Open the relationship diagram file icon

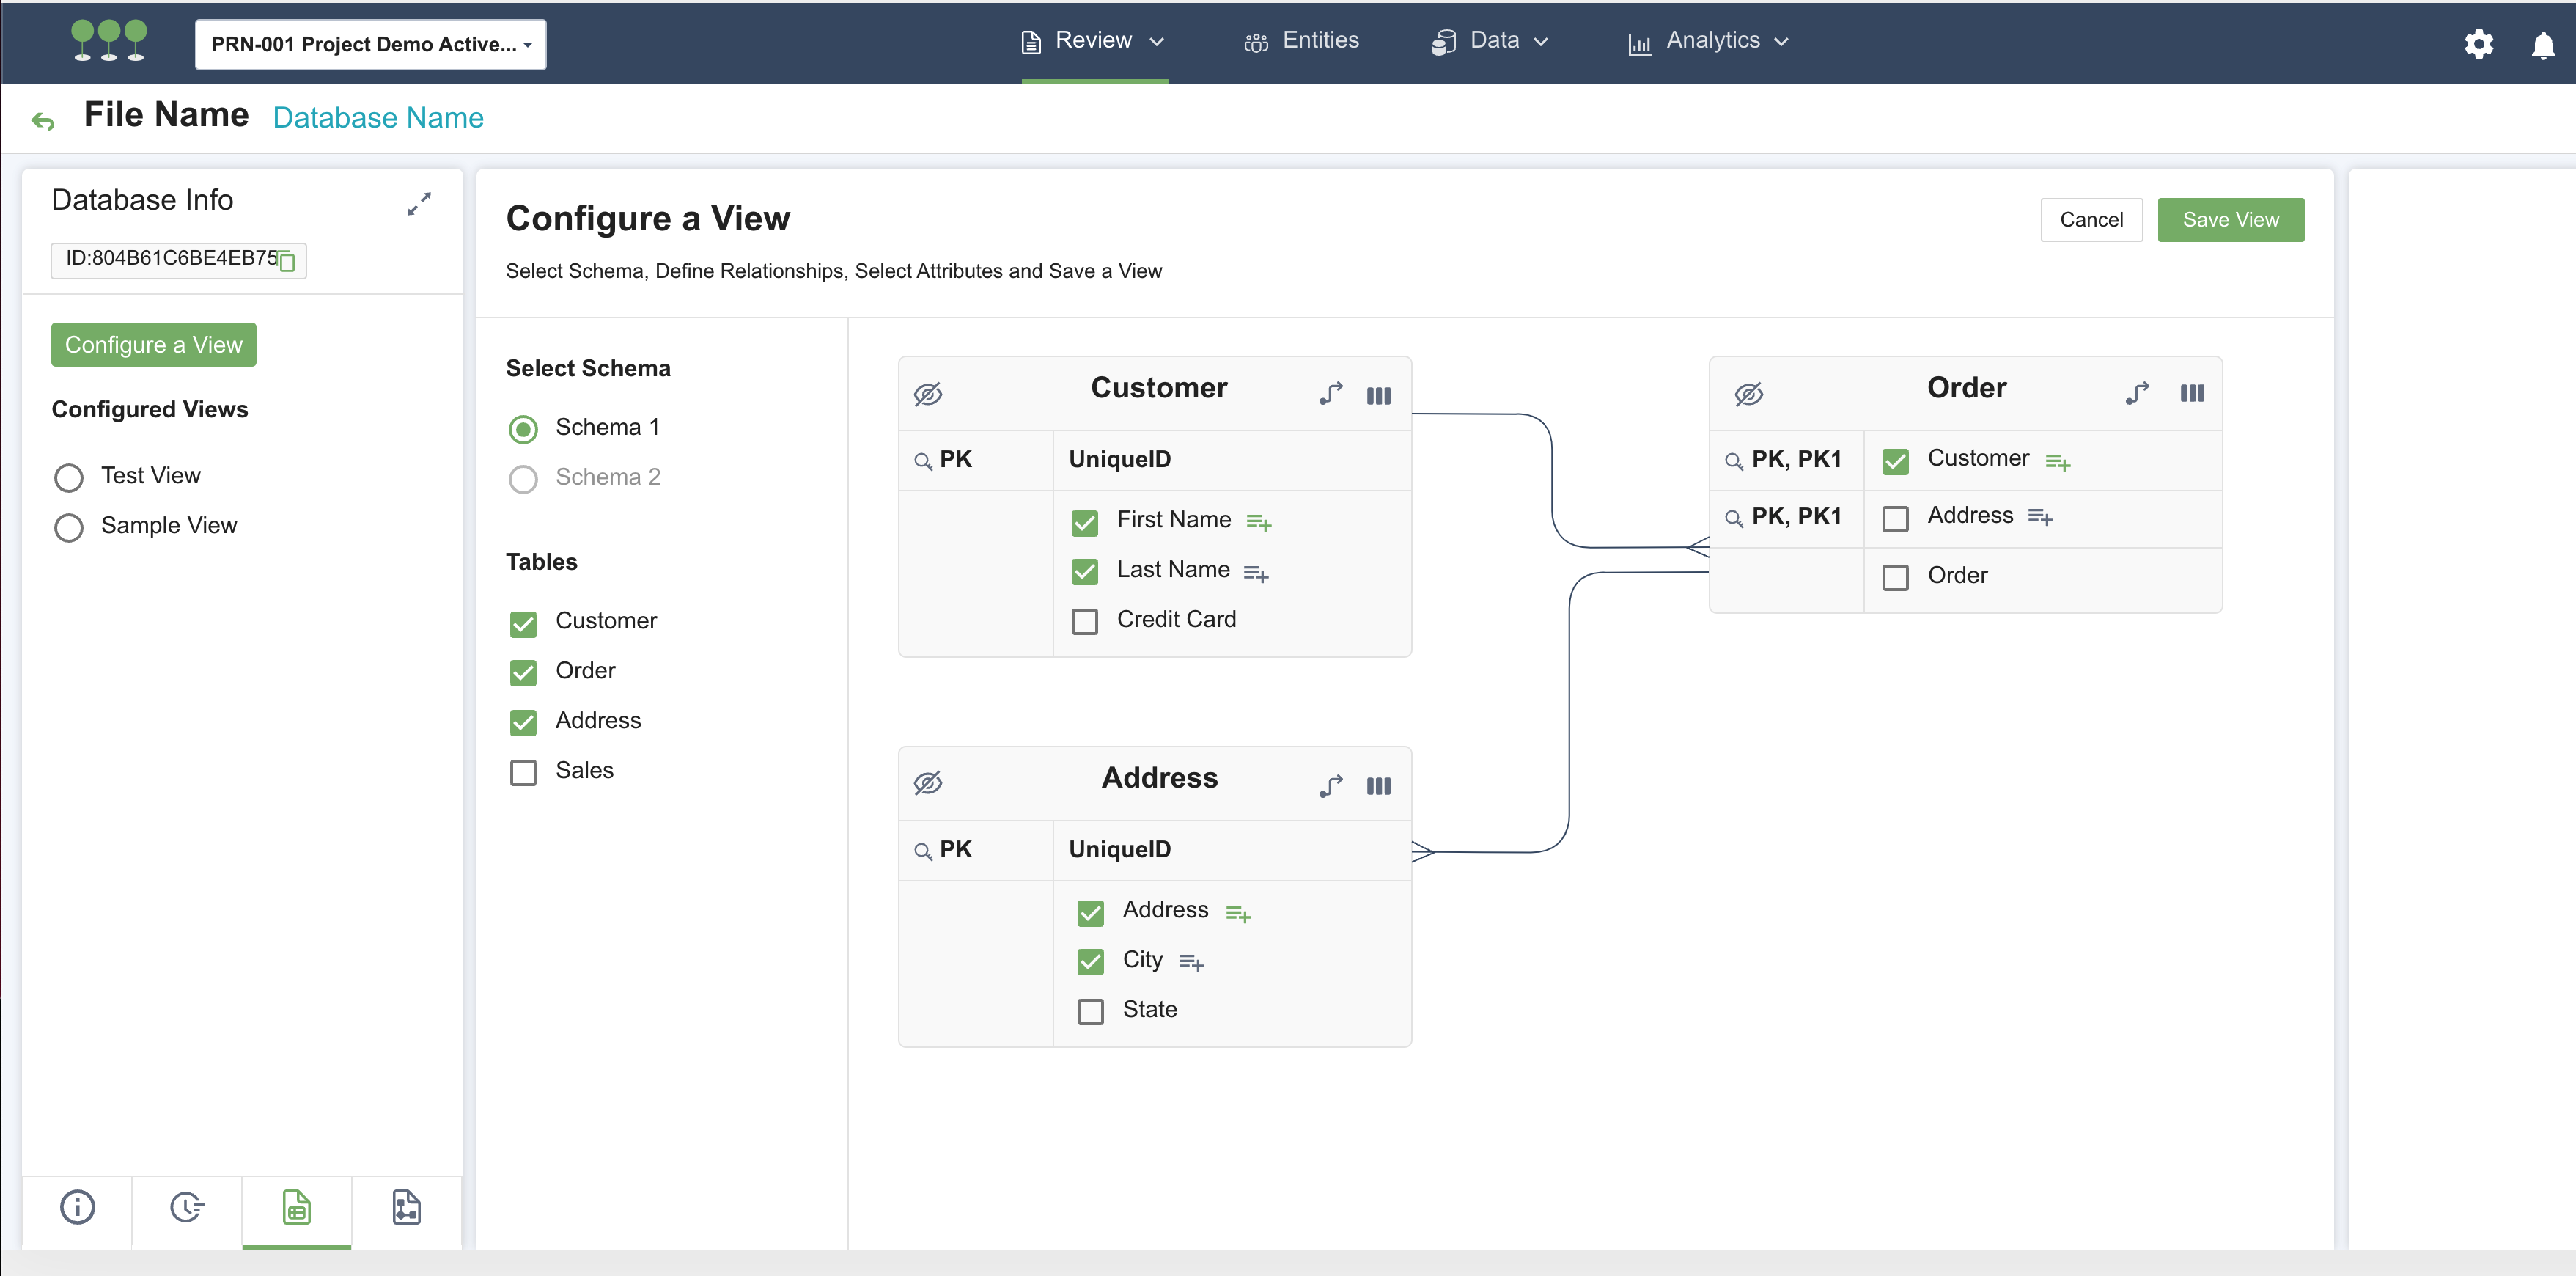tap(405, 1208)
